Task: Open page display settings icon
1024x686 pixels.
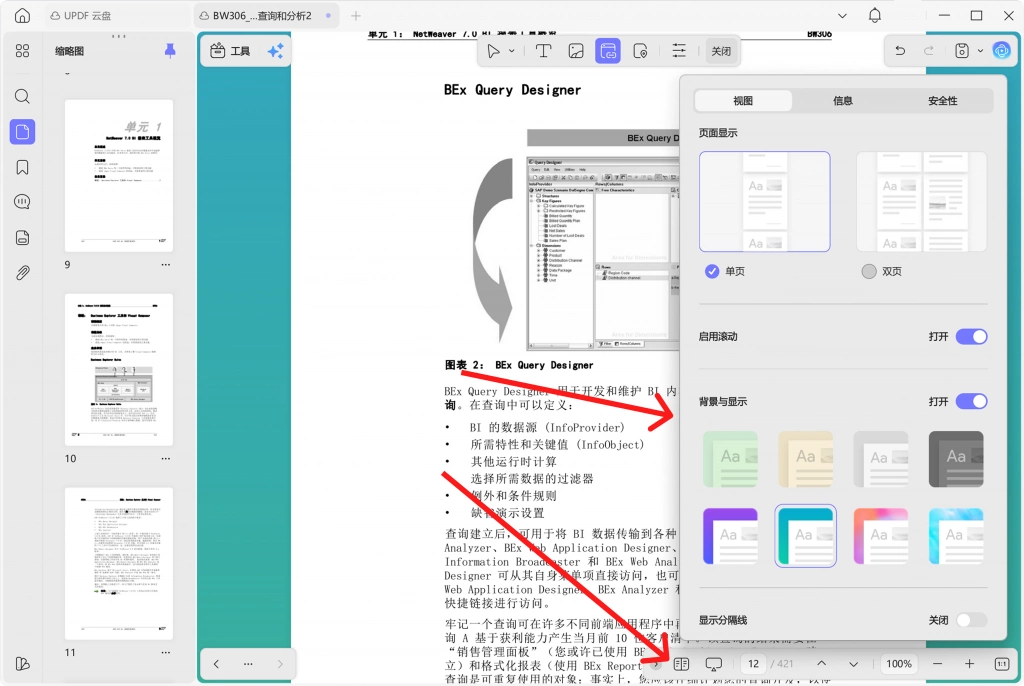Action: tap(681, 664)
